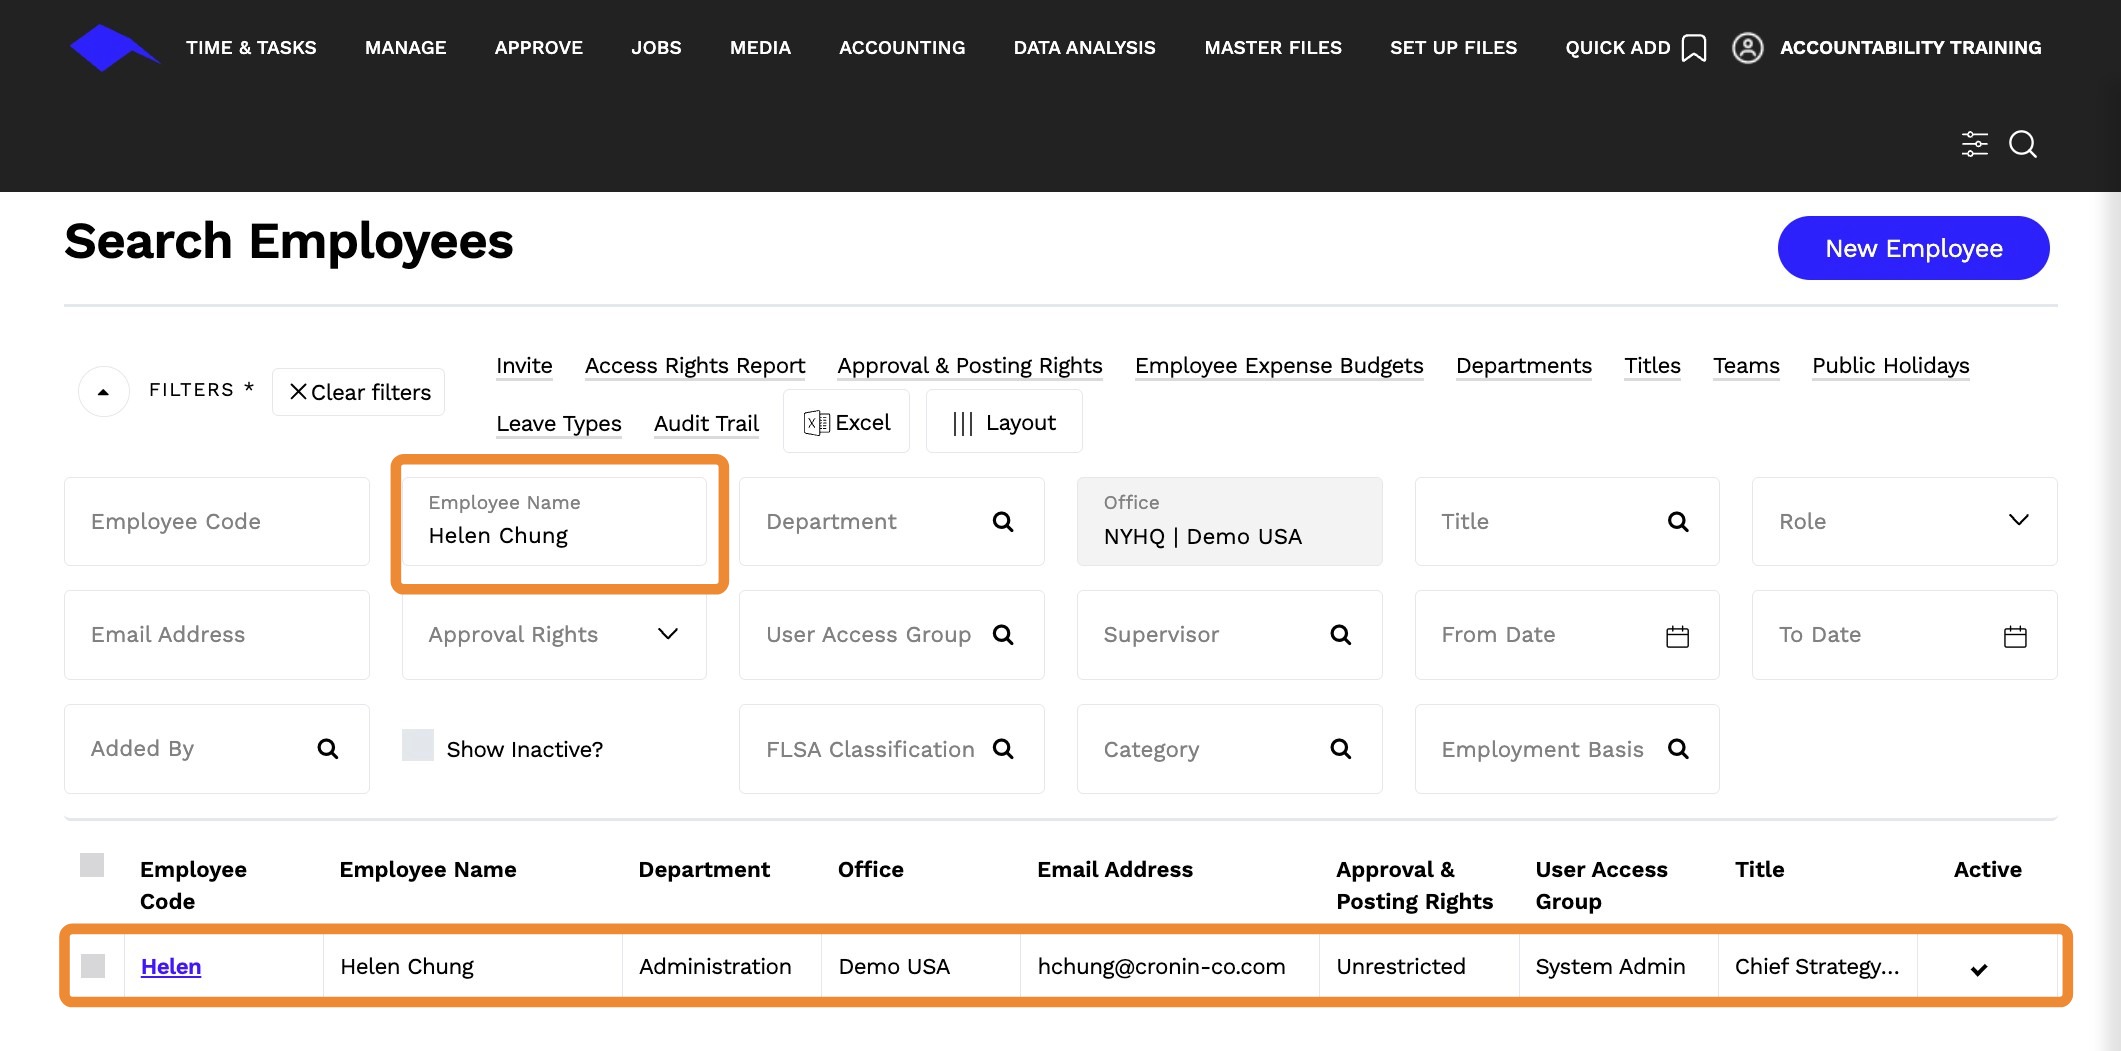Open the Quick Add bookmark icon

coord(1693,48)
